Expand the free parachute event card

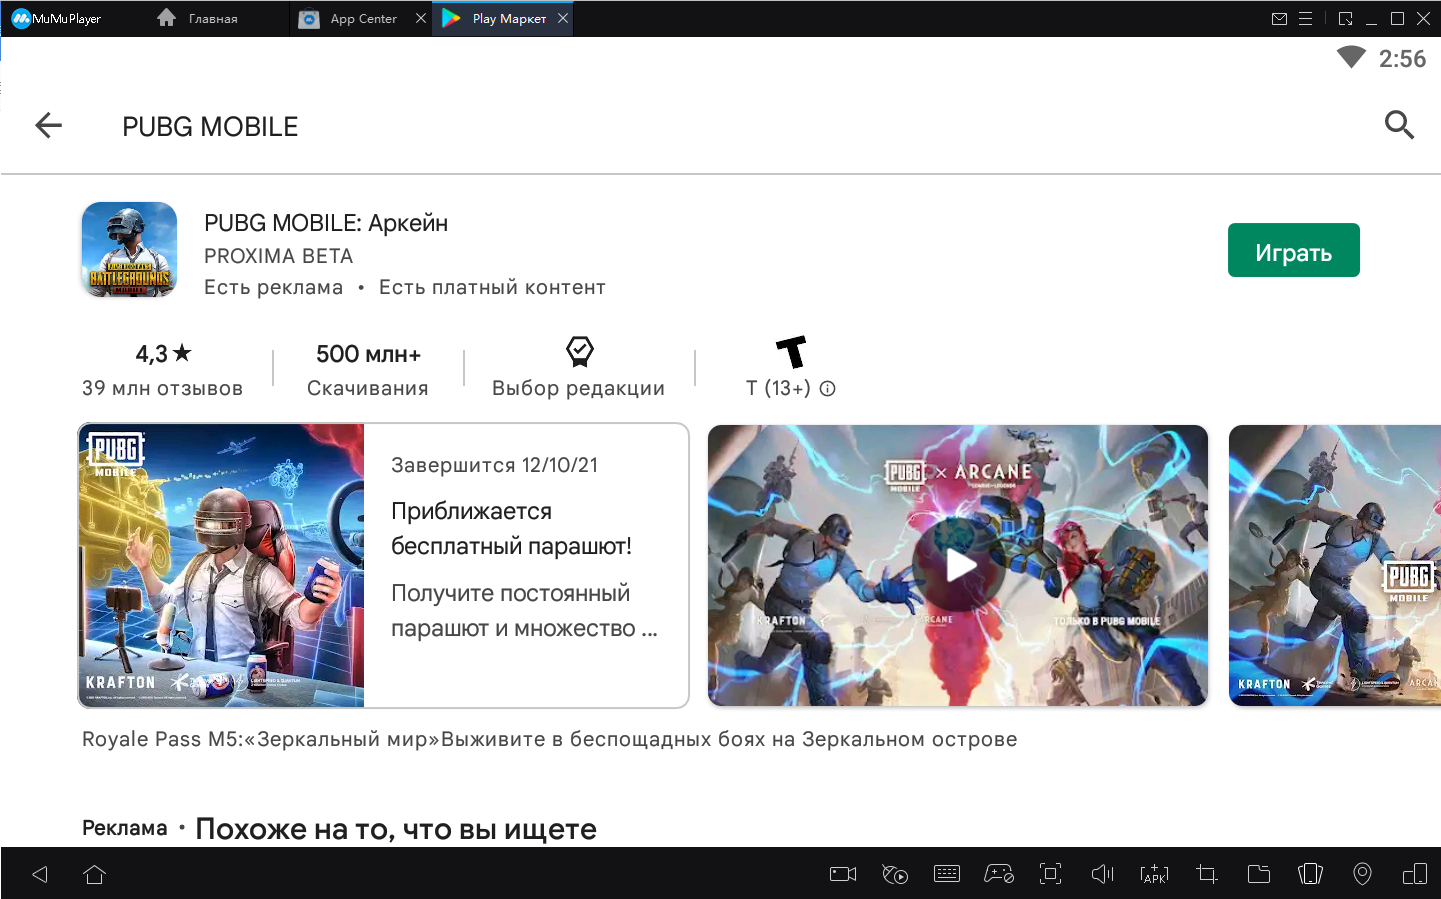coord(525,566)
